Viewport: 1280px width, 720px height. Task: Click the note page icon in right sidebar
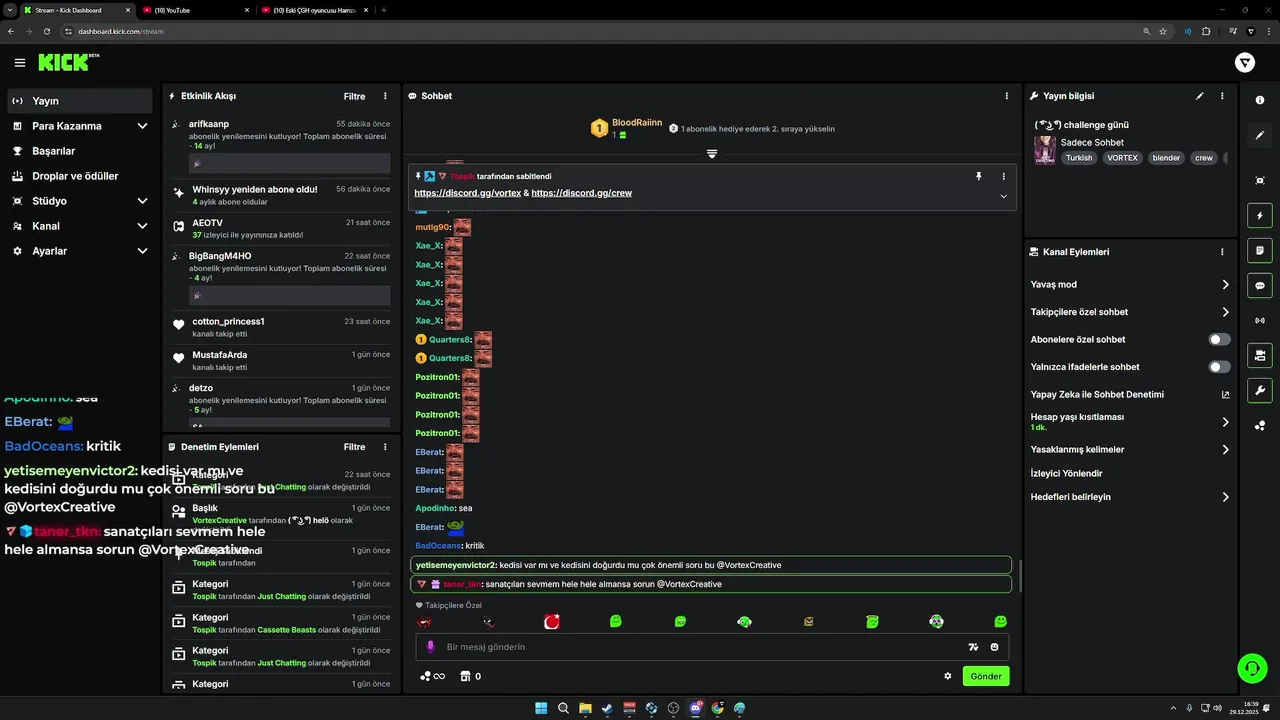click(x=1260, y=250)
